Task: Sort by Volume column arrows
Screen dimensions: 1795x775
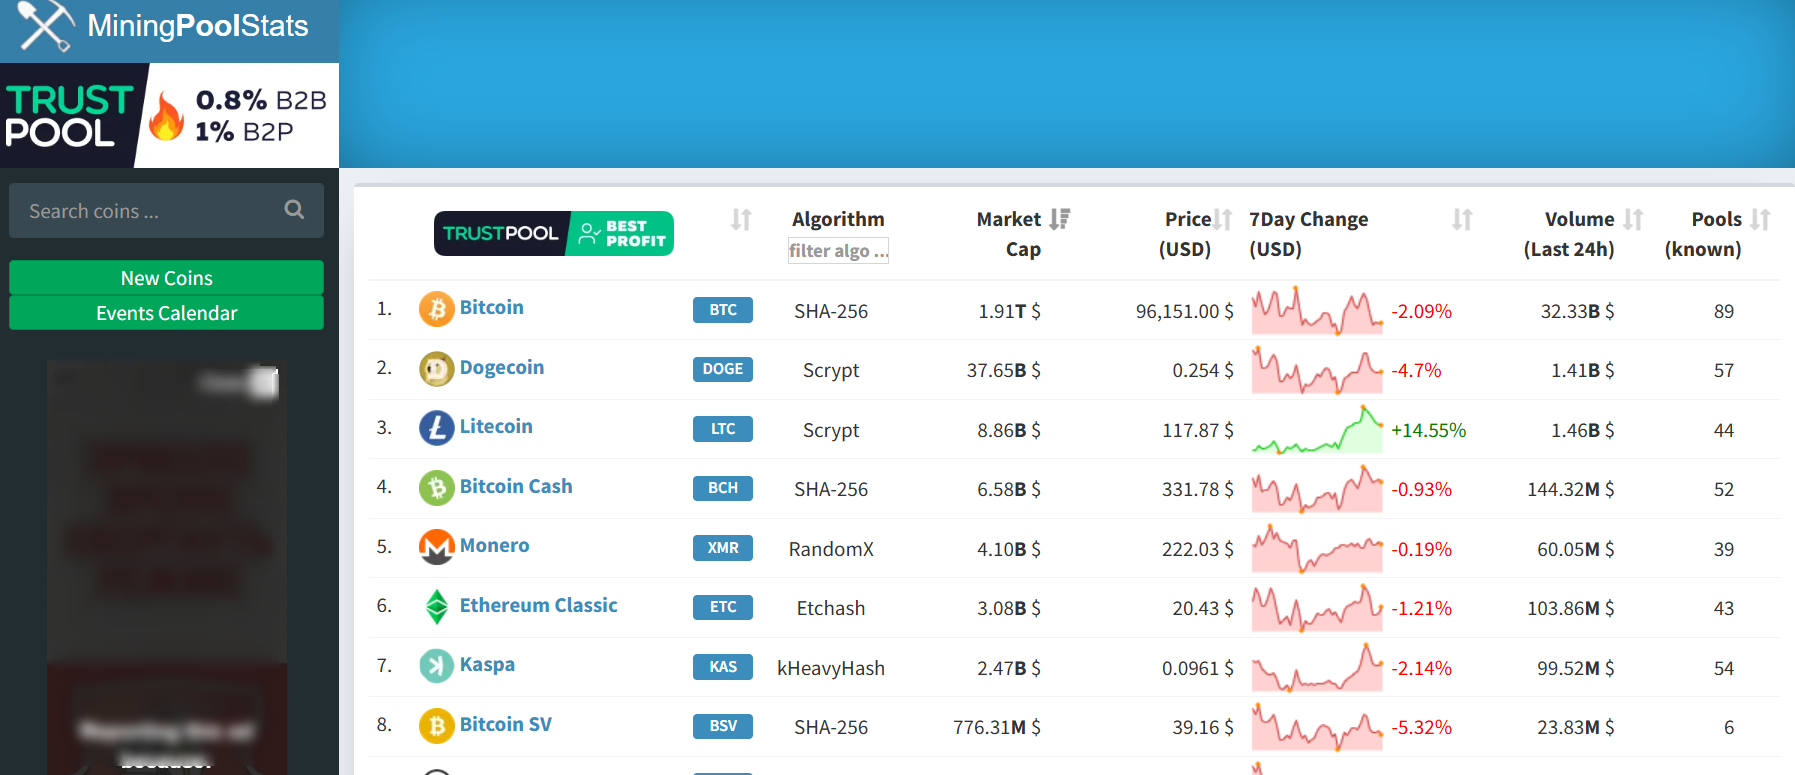Action: tap(1633, 219)
